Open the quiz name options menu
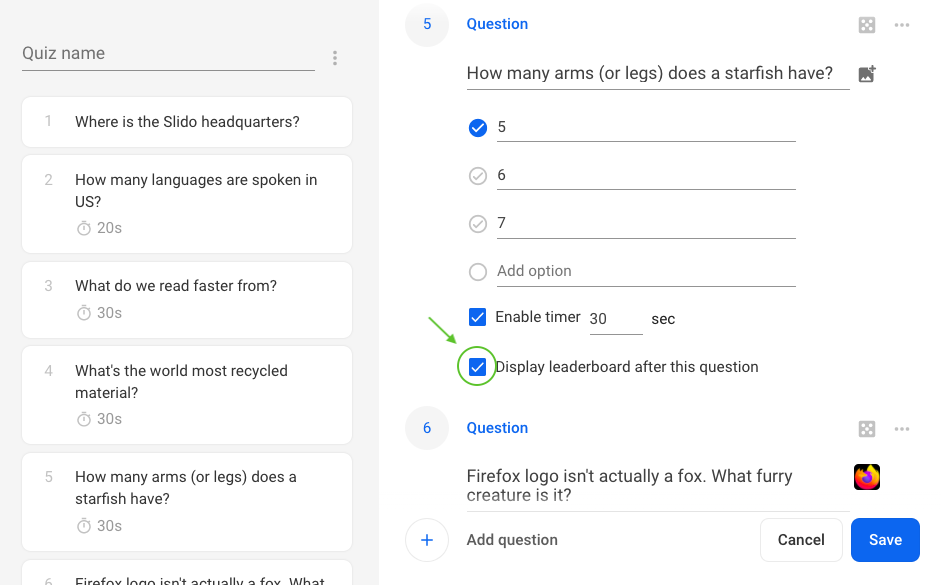This screenshot has width=941, height=585. (x=335, y=58)
